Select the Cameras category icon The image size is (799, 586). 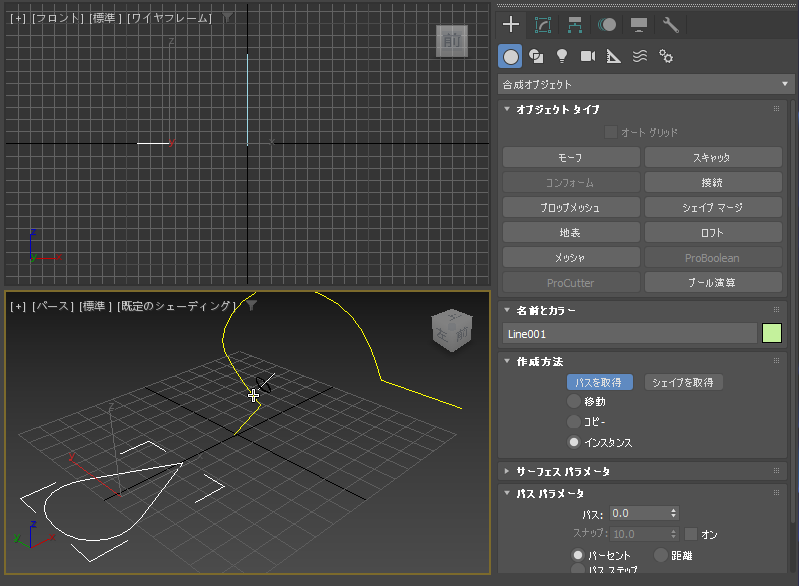[588, 56]
